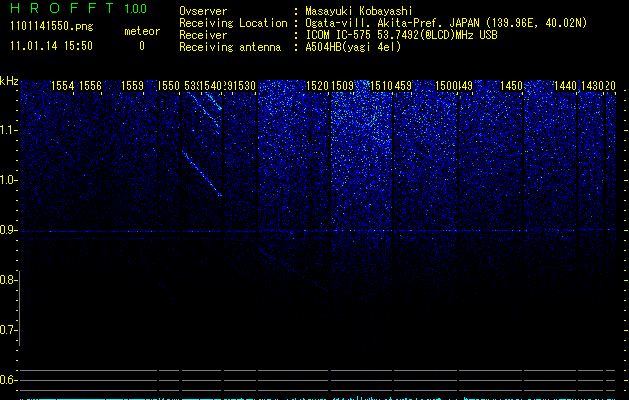Click the kHz axis unit label
The height and width of the screenshot is (400, 629).
(9, 81)
